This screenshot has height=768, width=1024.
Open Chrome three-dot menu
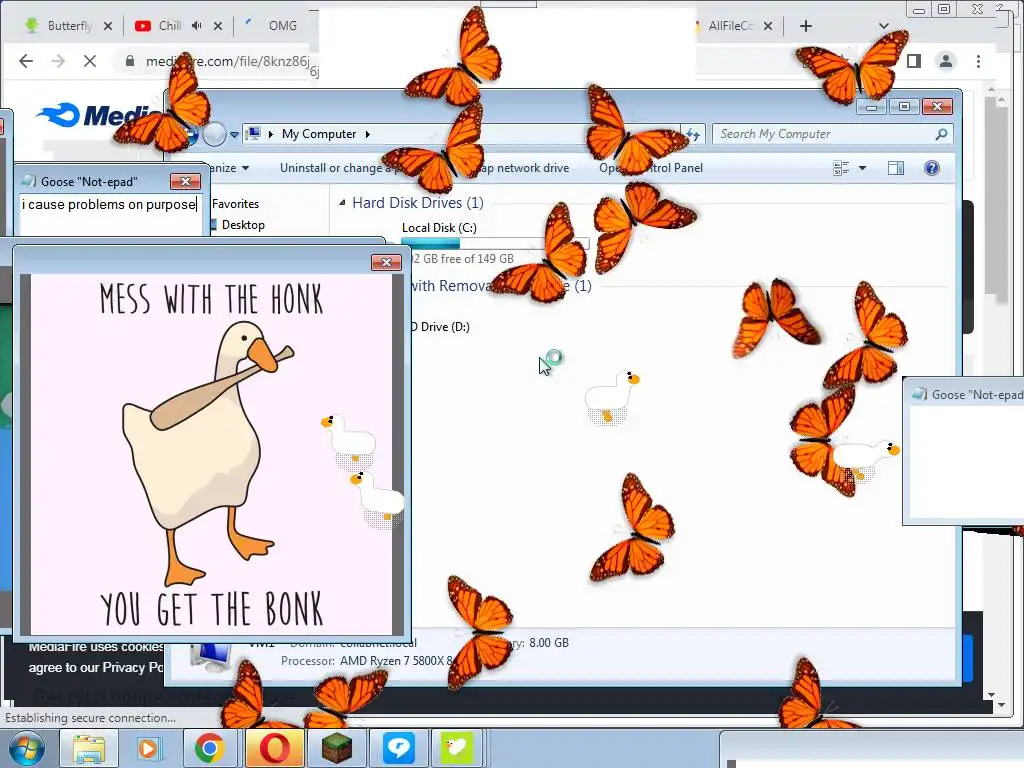978,61
